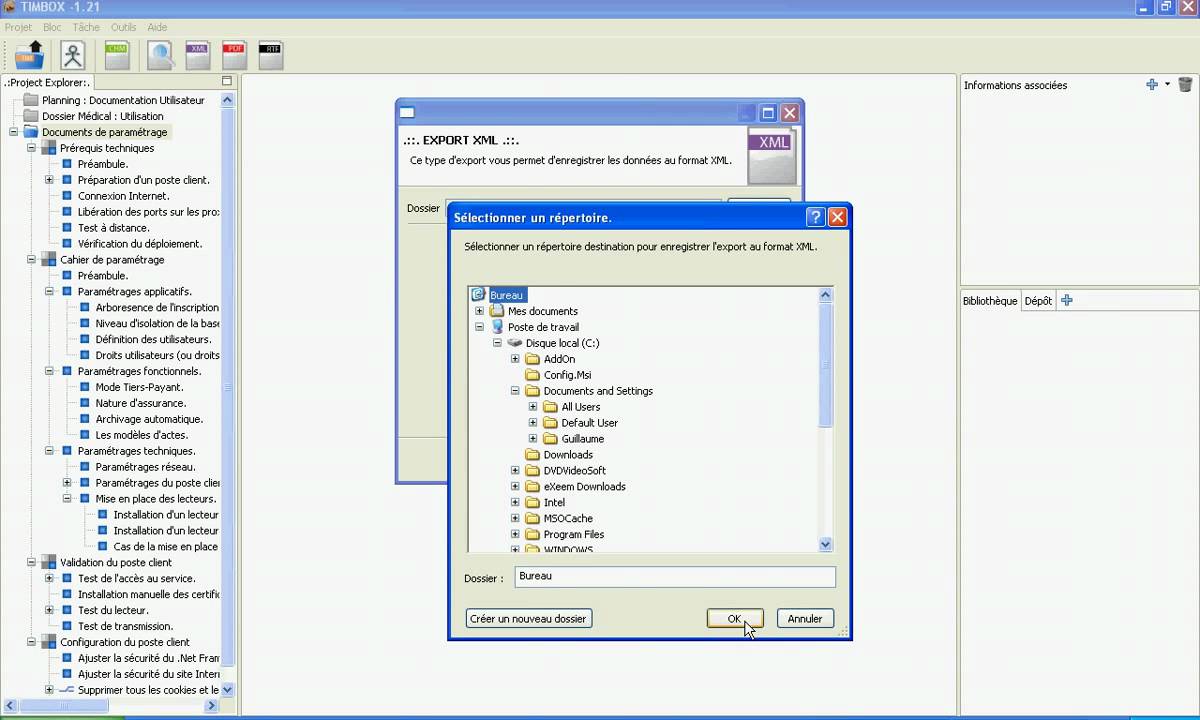
Task: Click the folder tree vertical scrollbar down arrow
Action: (x=826, y=544)
